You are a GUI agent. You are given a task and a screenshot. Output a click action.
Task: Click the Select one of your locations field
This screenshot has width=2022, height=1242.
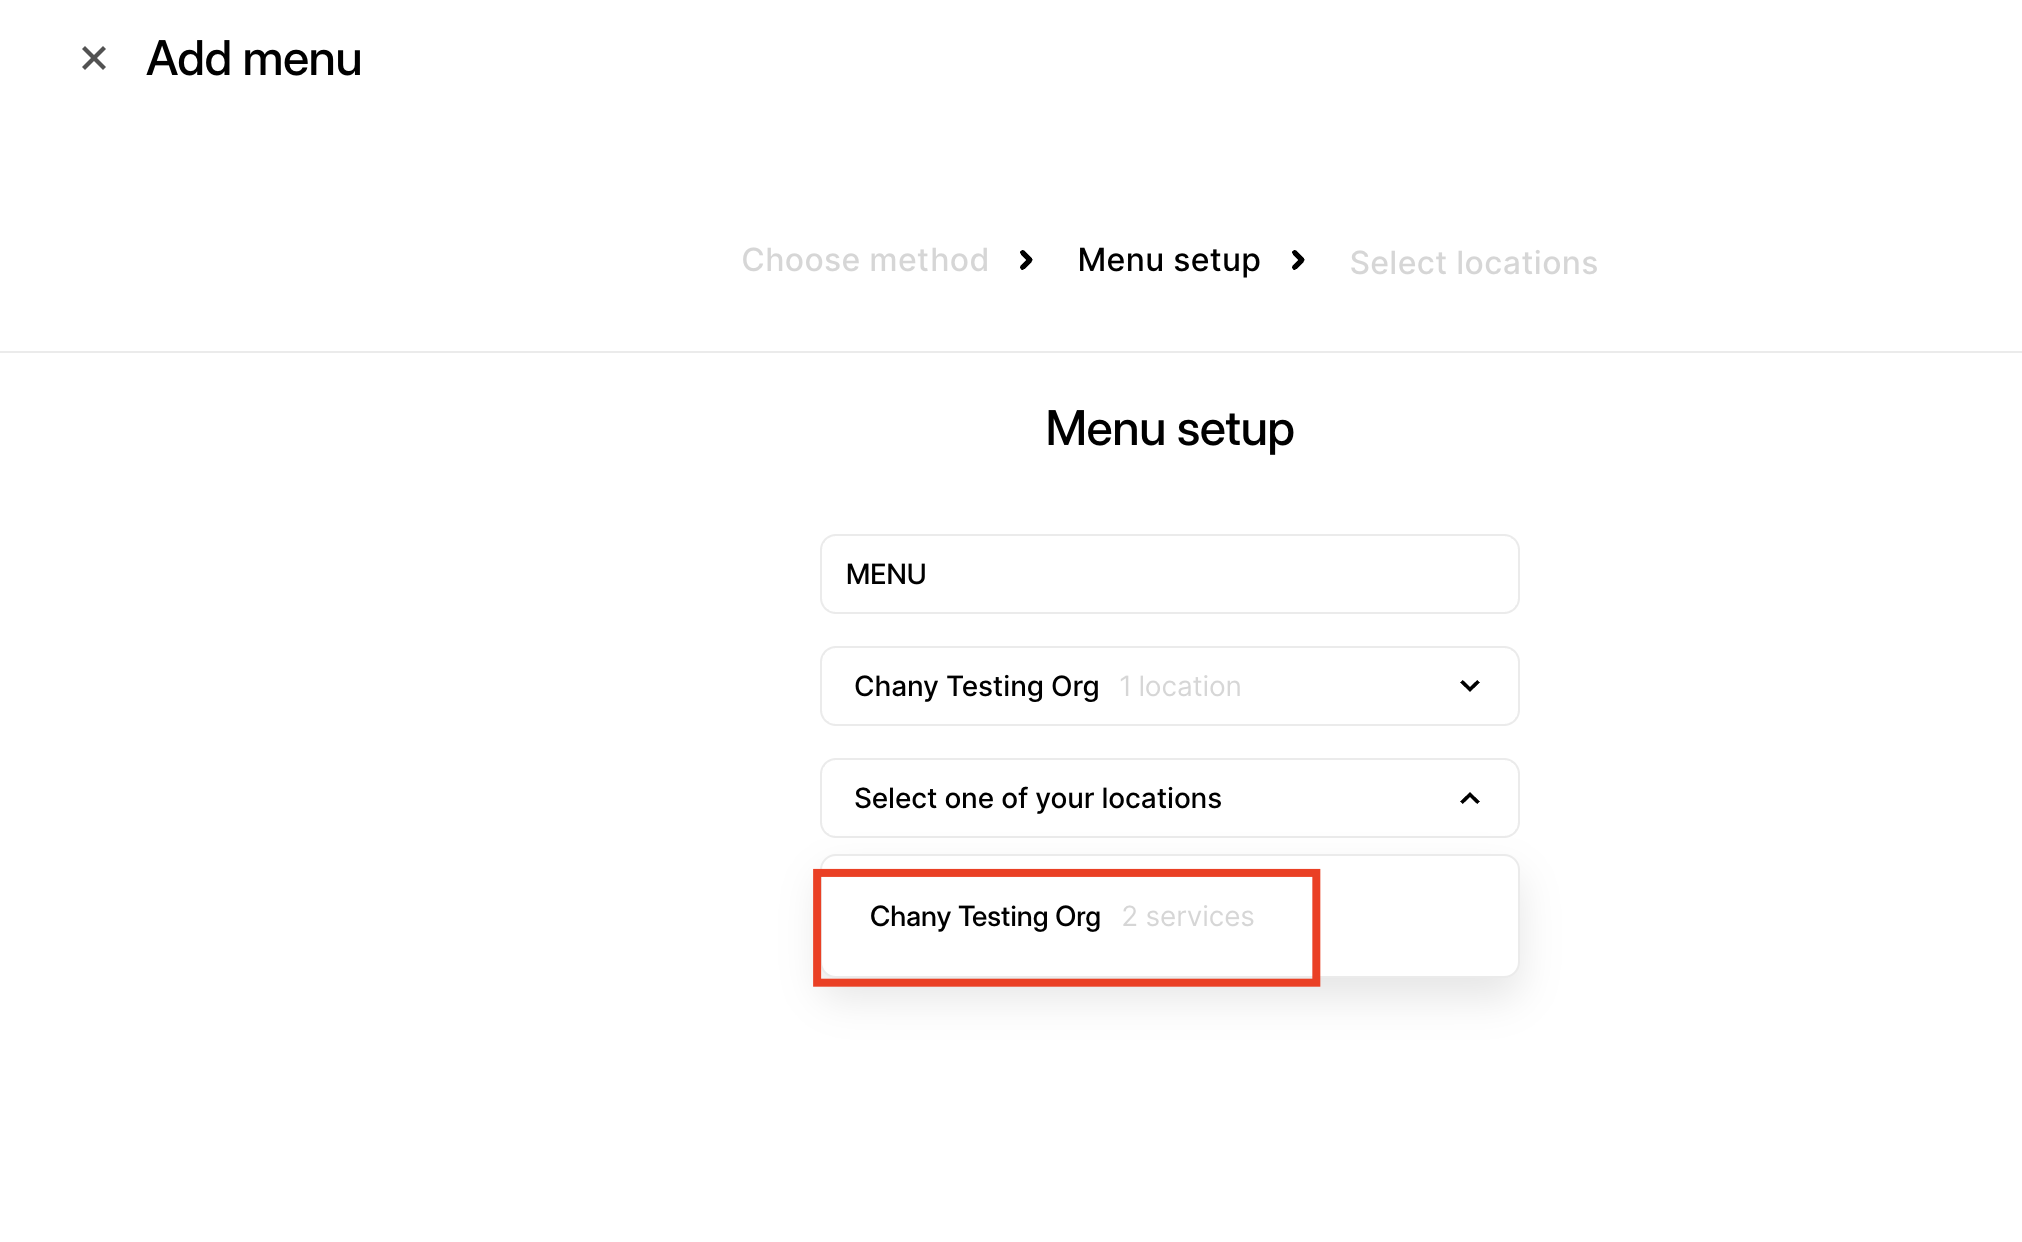pyautogui.click(x=1038, y=798)
